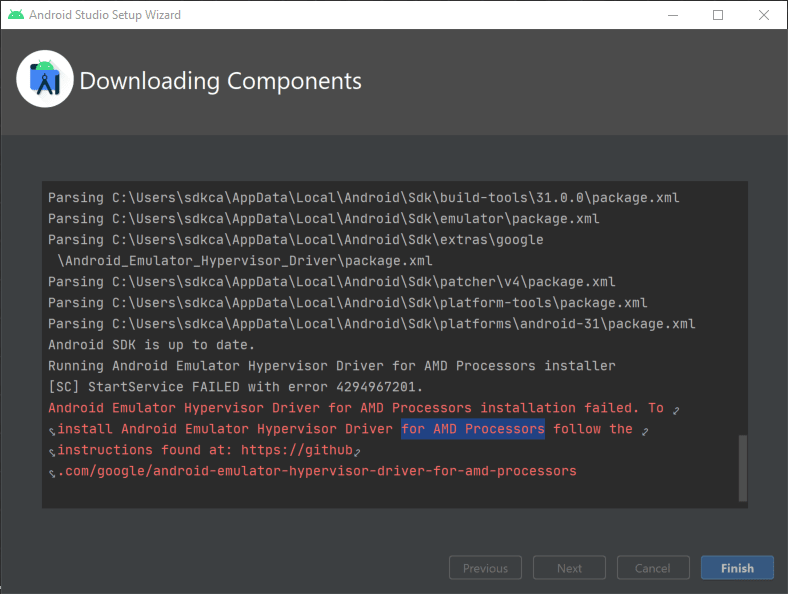Image resolution: width=788 pixels, height=594 pixels.
Task: Click the soft-wrap arrow after "failed. To"
Action: click(676, 411)
